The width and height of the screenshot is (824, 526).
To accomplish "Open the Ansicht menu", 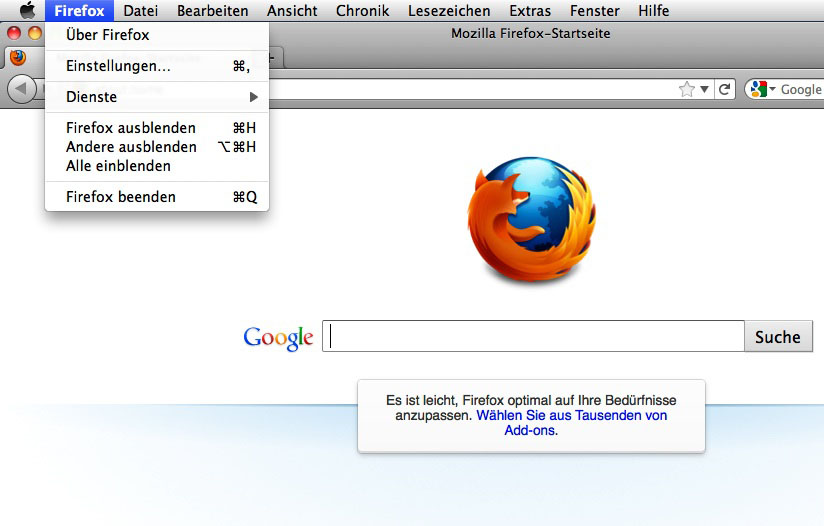I will (x=292, y=11).
